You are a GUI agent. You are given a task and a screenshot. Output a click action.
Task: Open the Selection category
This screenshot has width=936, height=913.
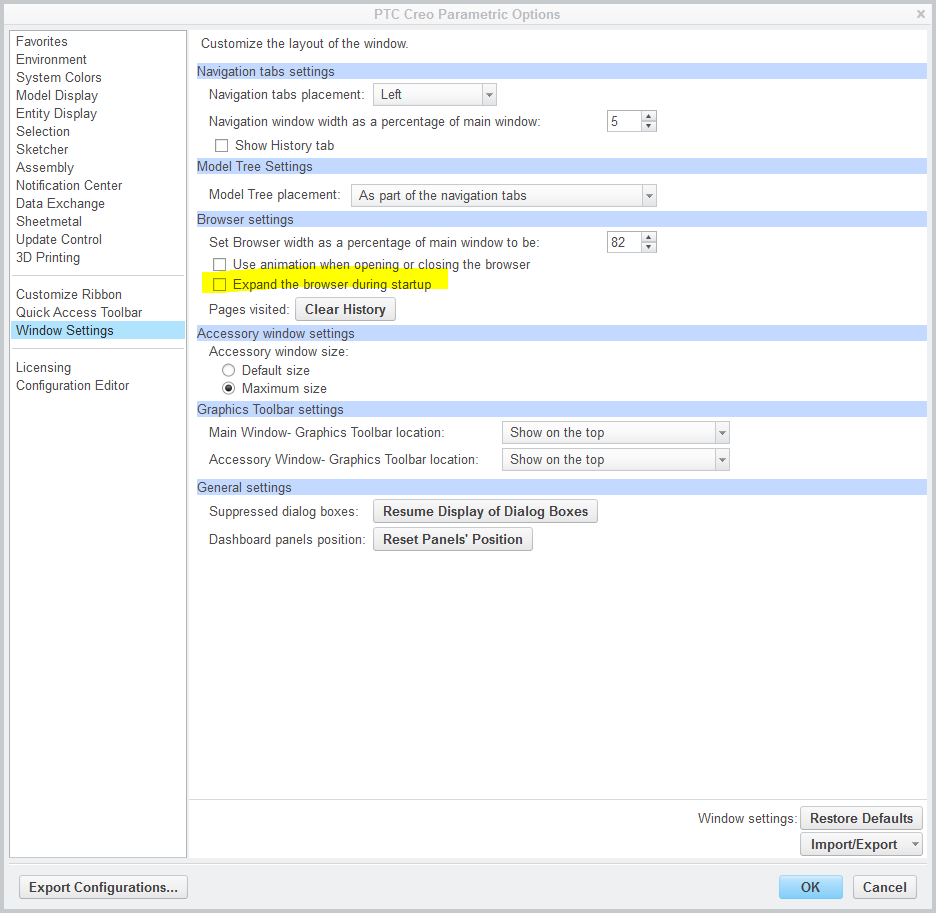pyautogui.click(x=43, y=131)
